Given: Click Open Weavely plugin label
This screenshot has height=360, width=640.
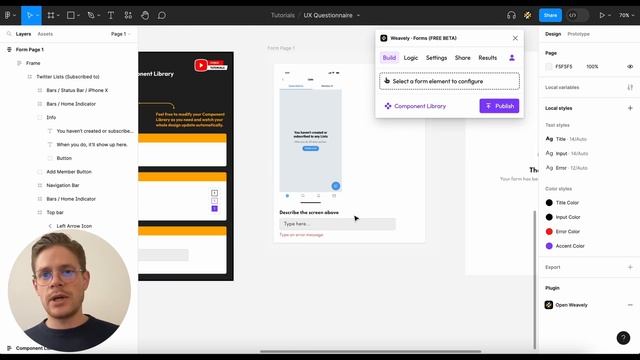Looking at the screenshot, I should (x=571, y=305).
